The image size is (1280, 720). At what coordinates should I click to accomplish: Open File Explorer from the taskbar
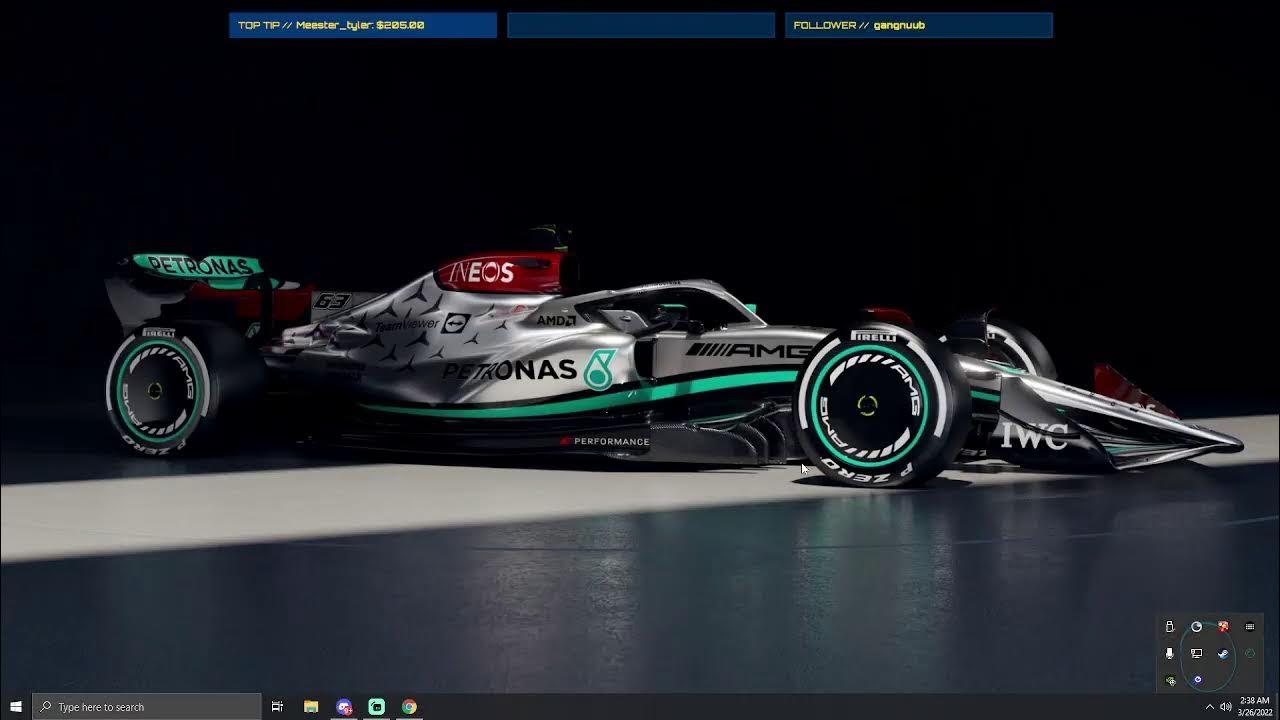click(311, 706)
